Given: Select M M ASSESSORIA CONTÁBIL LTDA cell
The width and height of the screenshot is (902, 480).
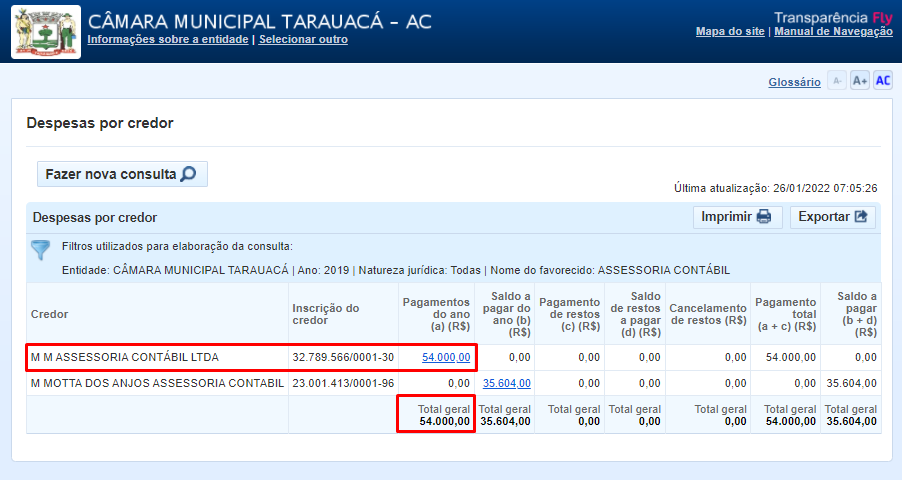Looking at the screenshot, I should [157, 357].
